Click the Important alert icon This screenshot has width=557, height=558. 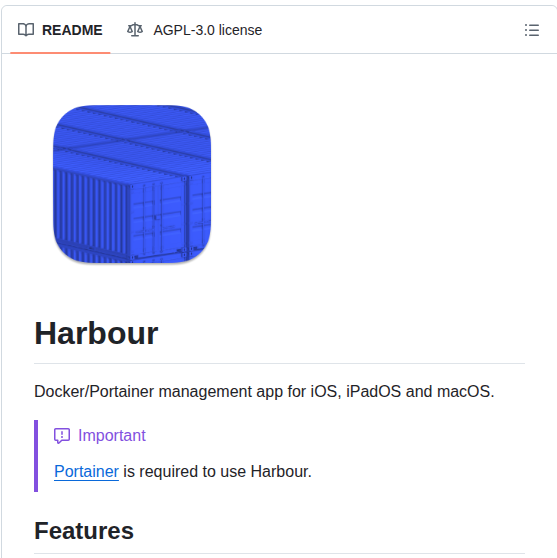[x=62, y=436]
